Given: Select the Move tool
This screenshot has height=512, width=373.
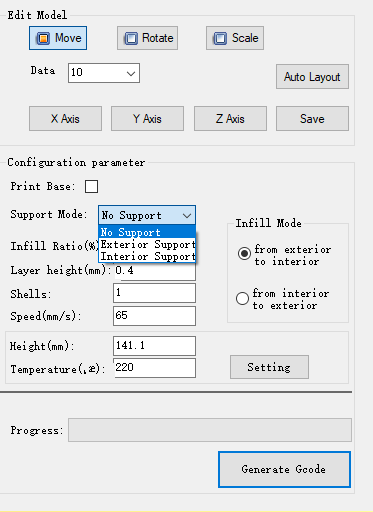Looking at the screenshot, I should (58, 38).
